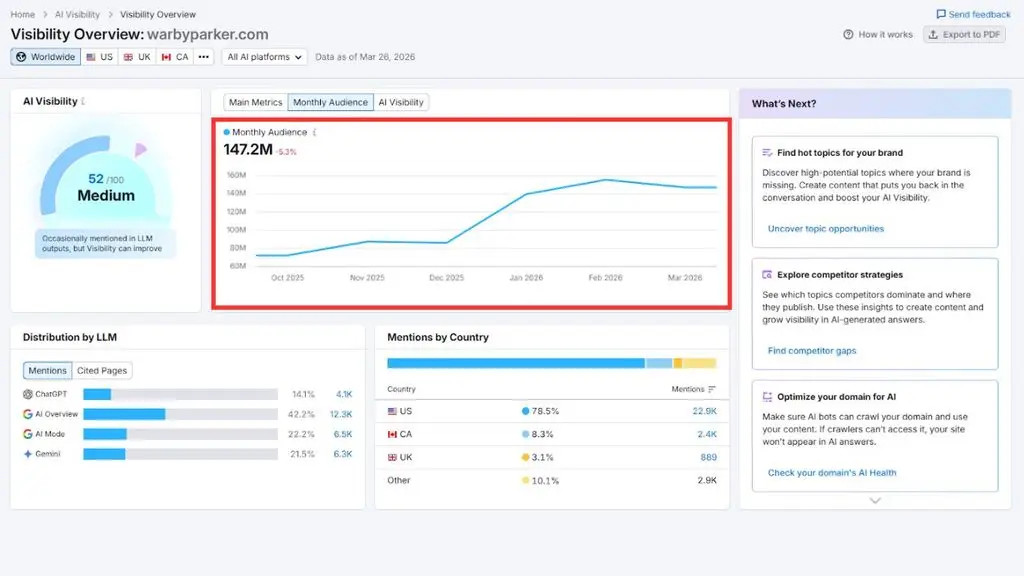Click the ChatGPT logo icon
This screenshot has width=1024, height=576.
tap(27, 394)
